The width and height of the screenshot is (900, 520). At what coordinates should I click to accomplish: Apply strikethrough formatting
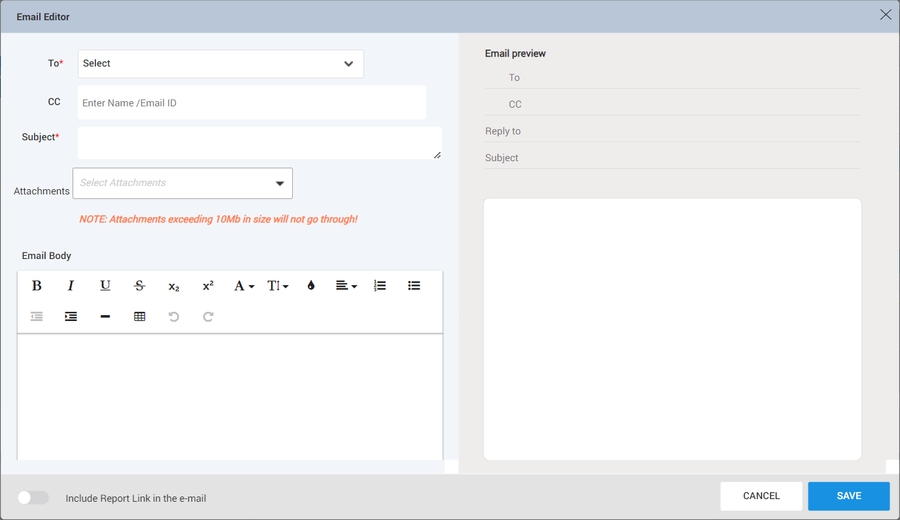(139, 286)
